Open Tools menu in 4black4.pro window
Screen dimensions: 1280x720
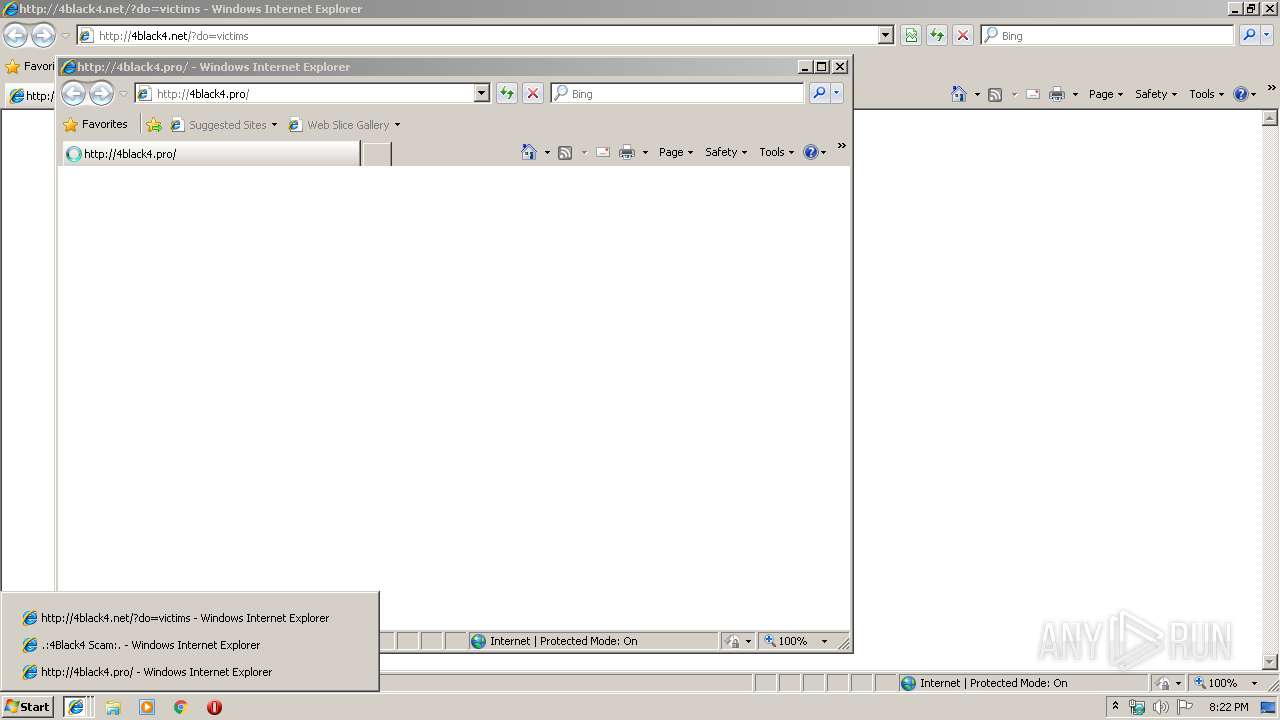click(777, 152)
